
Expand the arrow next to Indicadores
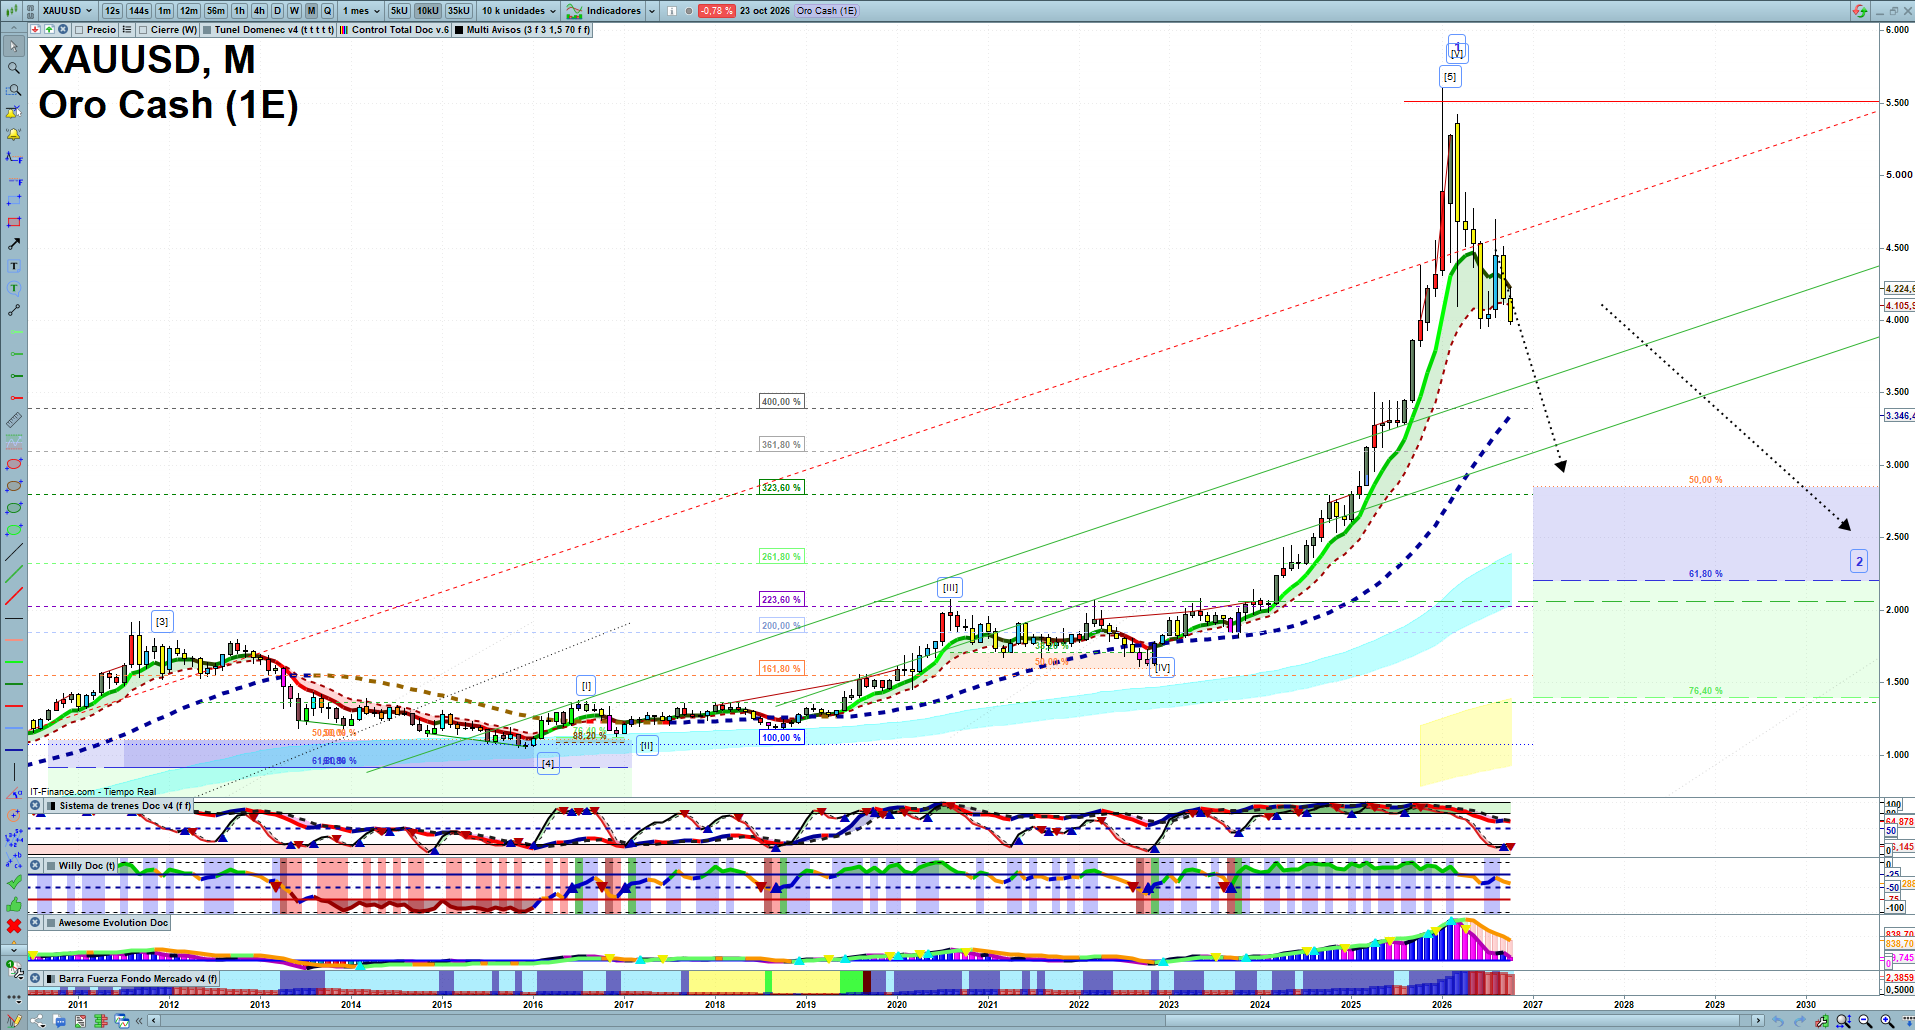point(652,11)
